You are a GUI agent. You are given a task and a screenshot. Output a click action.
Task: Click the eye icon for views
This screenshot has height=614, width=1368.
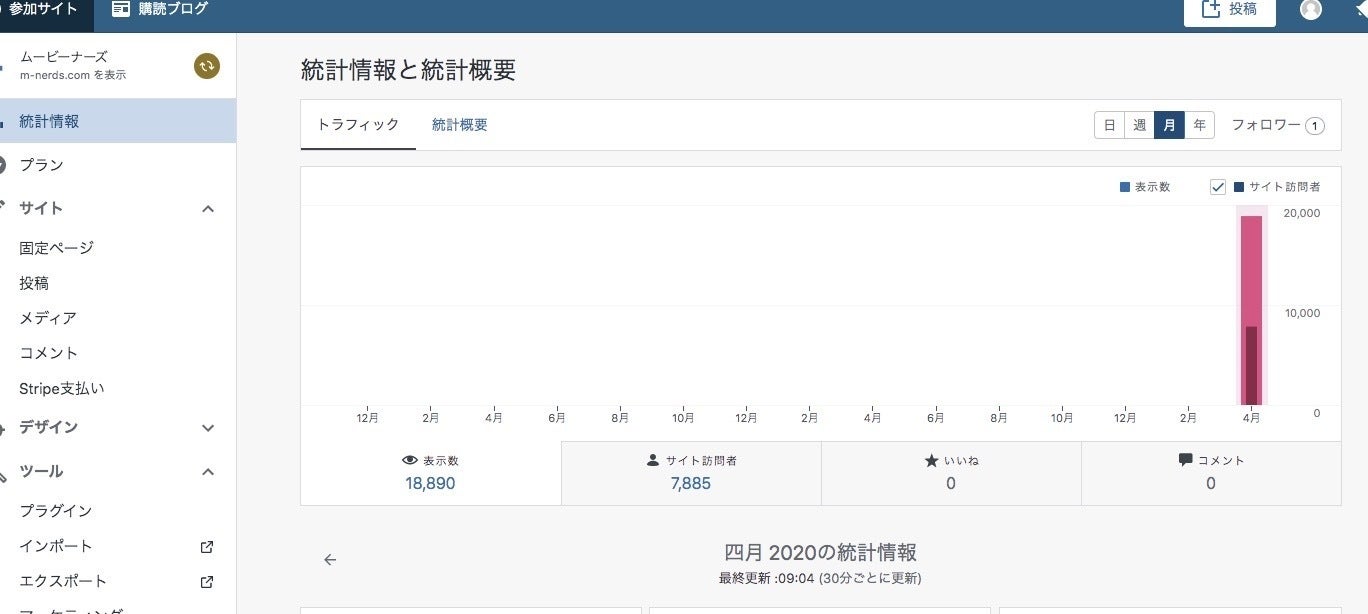(409, 461)
